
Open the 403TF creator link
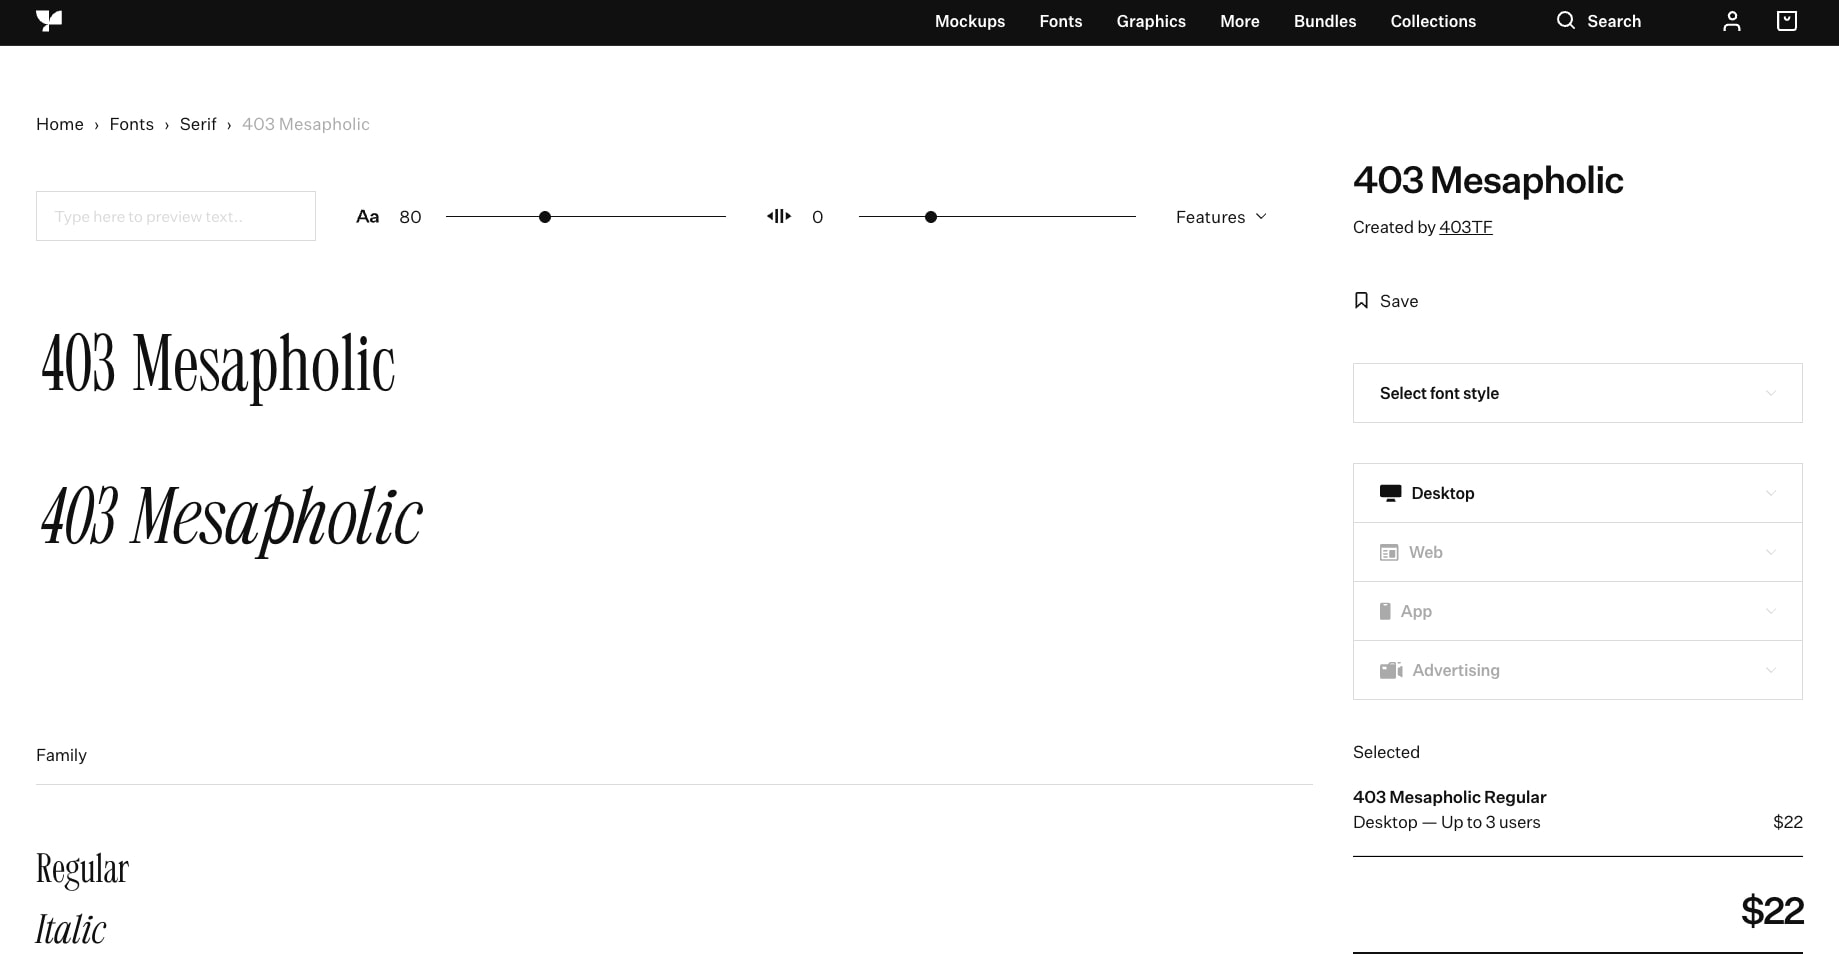[x=1466, y=227]
